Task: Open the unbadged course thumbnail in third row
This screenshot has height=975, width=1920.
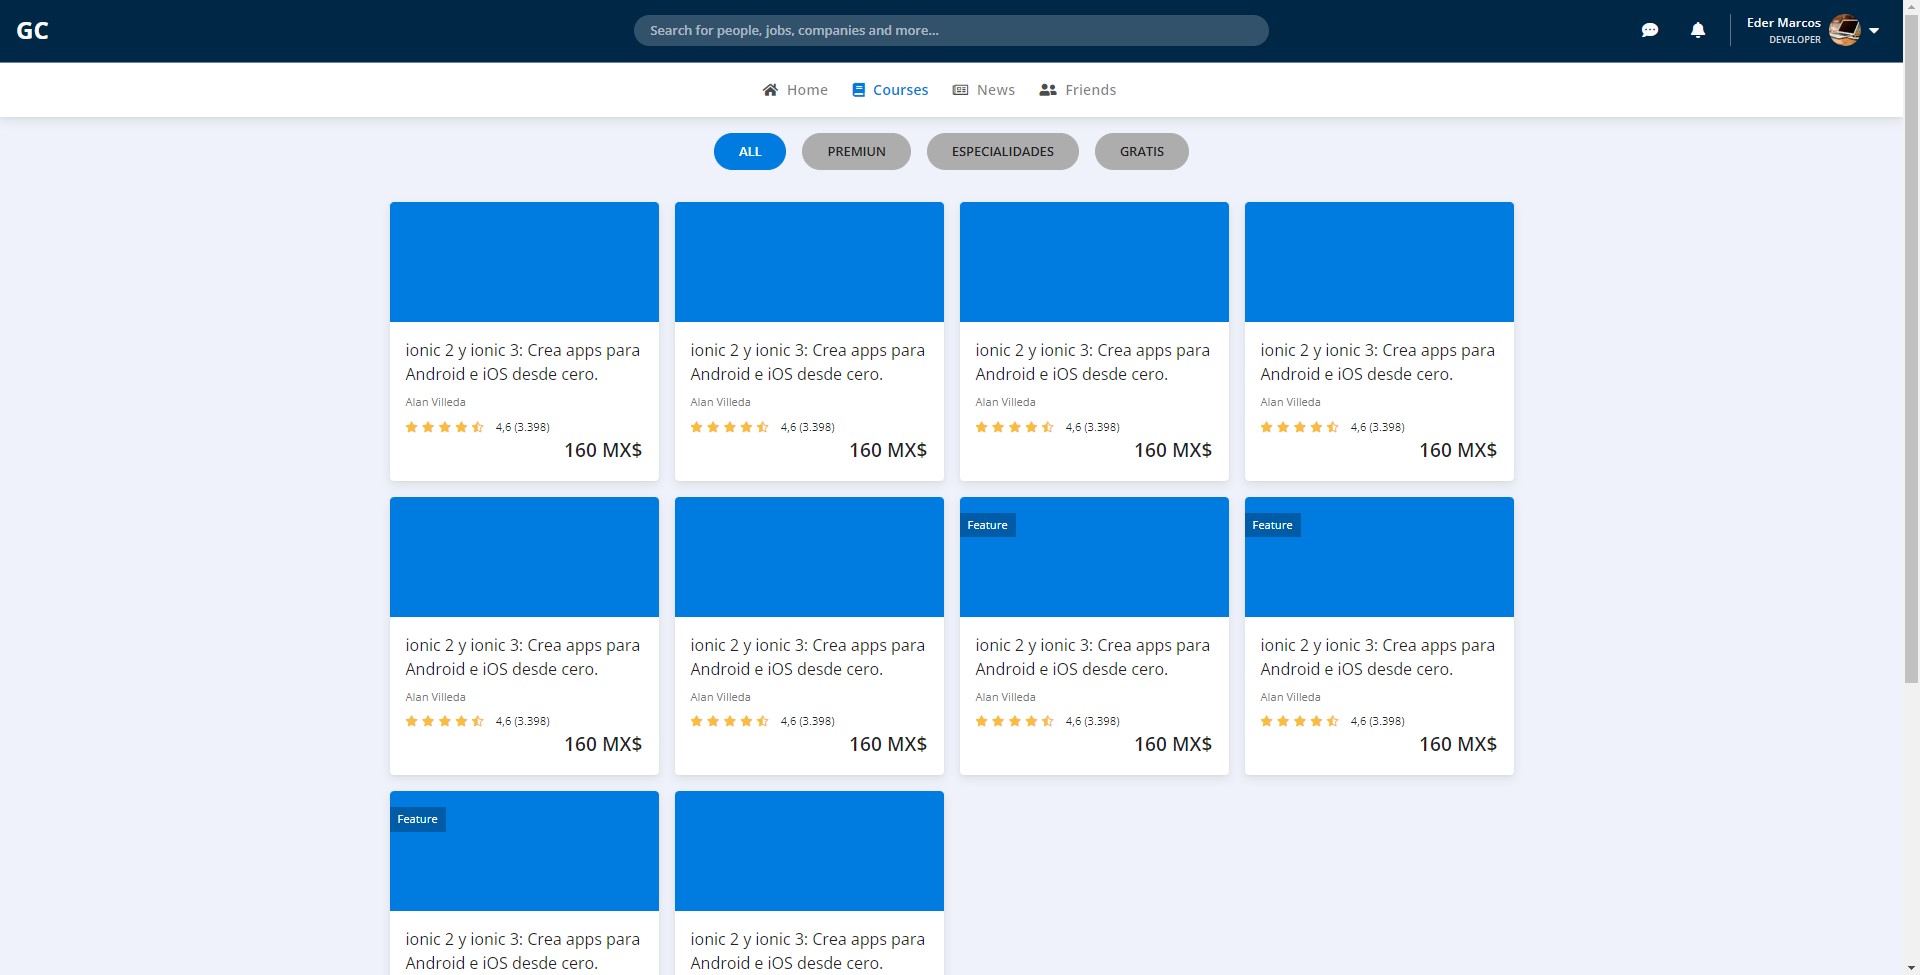Action: point(809,851)
